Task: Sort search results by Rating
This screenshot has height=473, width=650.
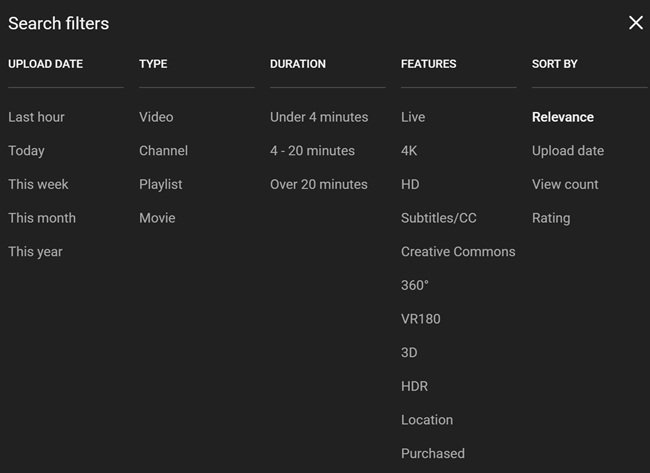Action: coord(551,218)
